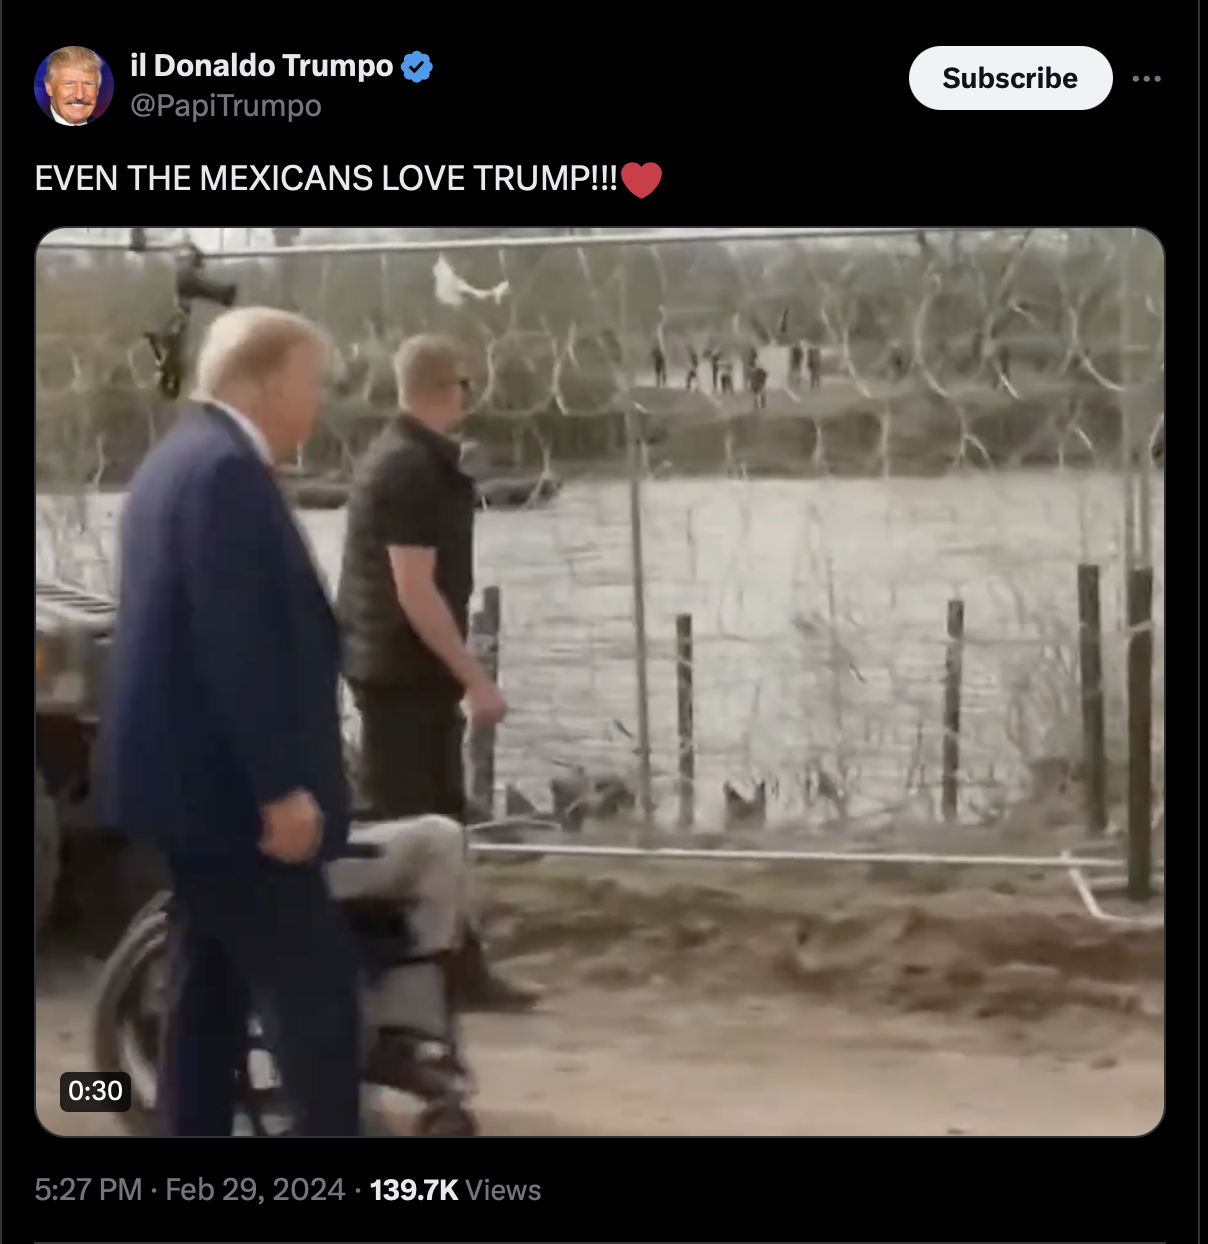Visit the @PapiTrumpo handle link

226,106
